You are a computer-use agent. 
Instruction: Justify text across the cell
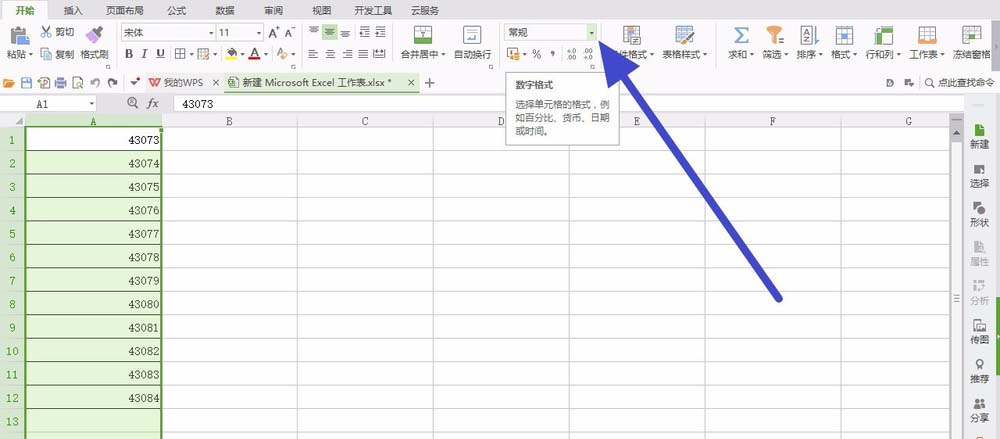364,54
